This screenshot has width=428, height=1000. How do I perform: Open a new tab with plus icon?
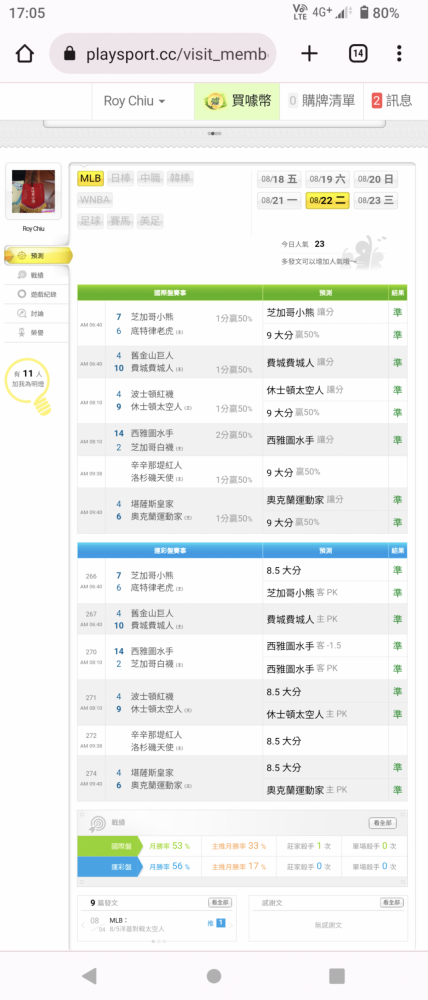tap(309, 54)
